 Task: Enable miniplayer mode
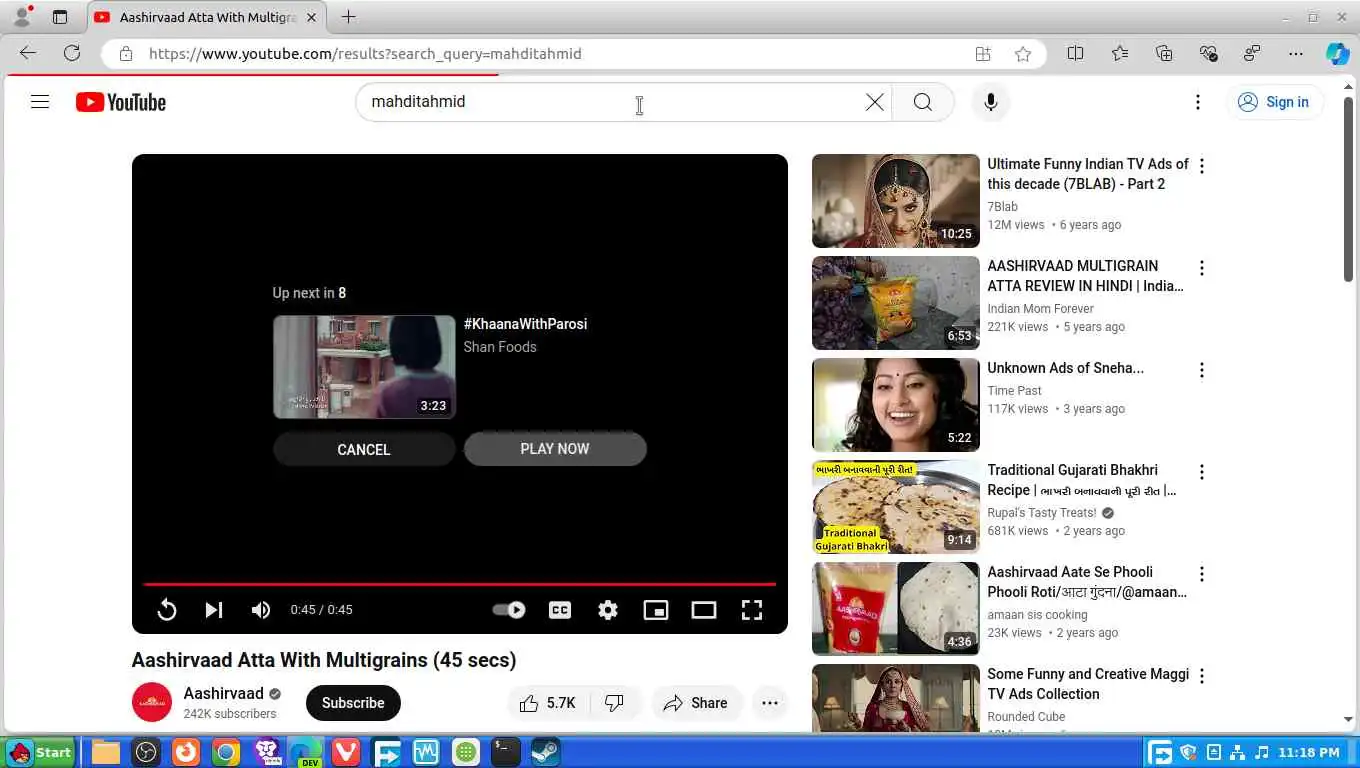[656, 610]
